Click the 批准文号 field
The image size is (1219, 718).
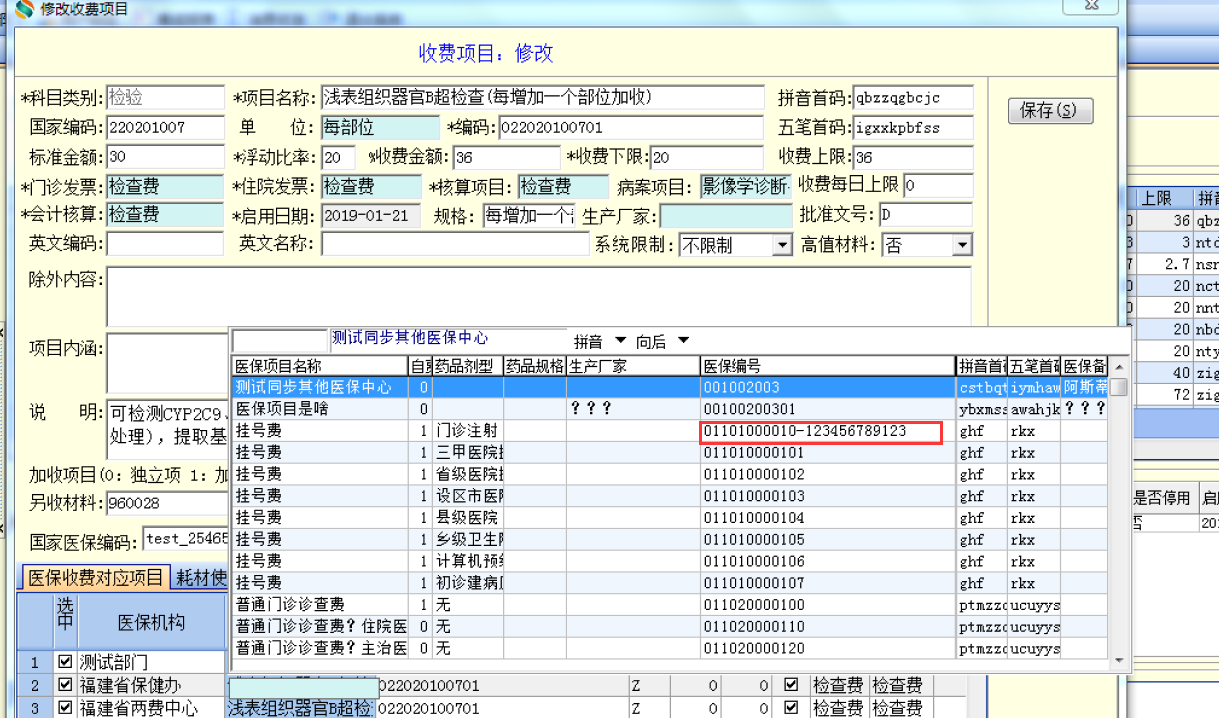[925, 214]
